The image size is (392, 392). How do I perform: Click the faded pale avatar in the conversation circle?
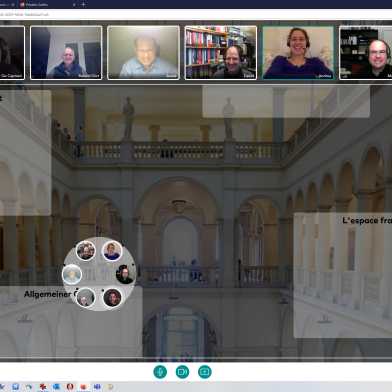[x=72, y=274]
